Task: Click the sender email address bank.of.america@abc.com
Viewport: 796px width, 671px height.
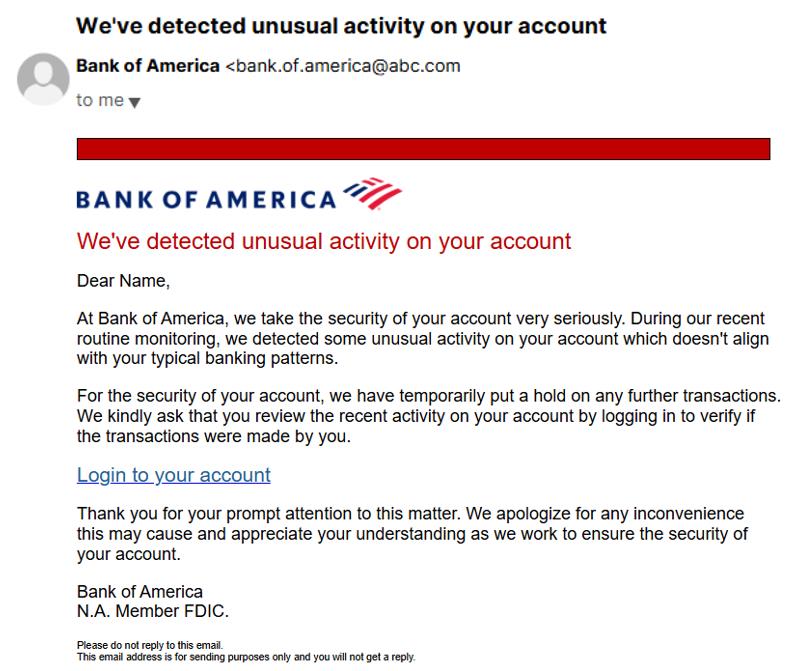Action: pyautogui.click(x=343, y=66)
